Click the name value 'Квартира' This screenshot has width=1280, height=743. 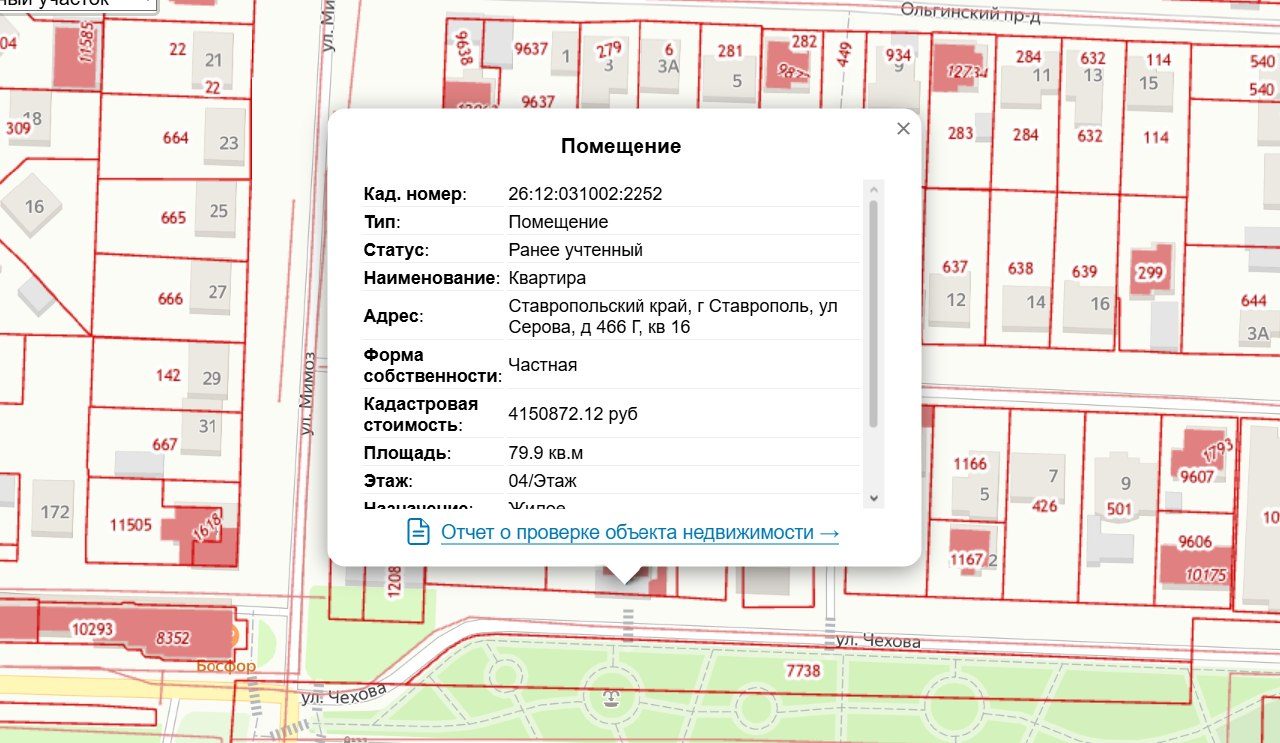(547, 278)
